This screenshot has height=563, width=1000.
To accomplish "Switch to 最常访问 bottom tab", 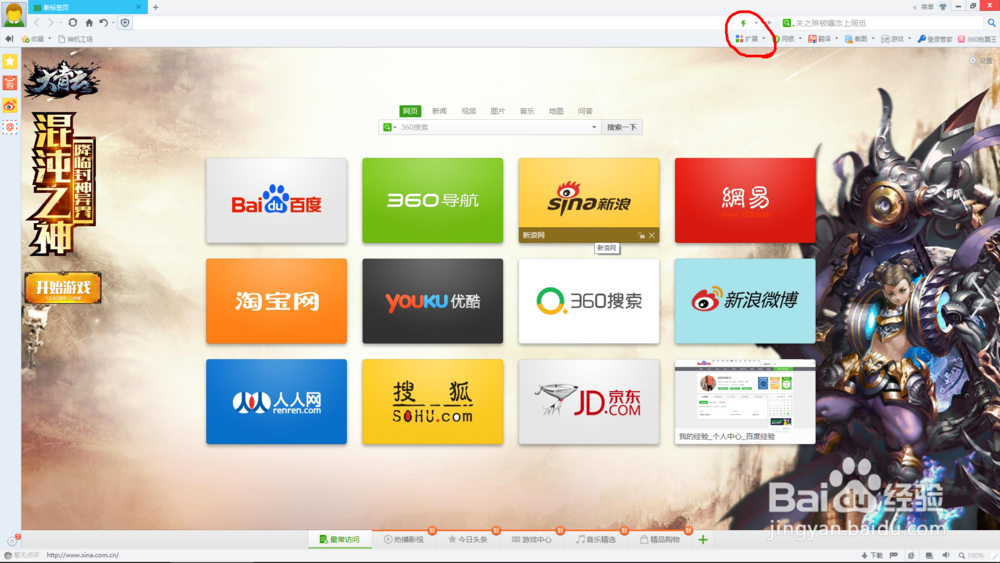I will [x=340, y=539].
